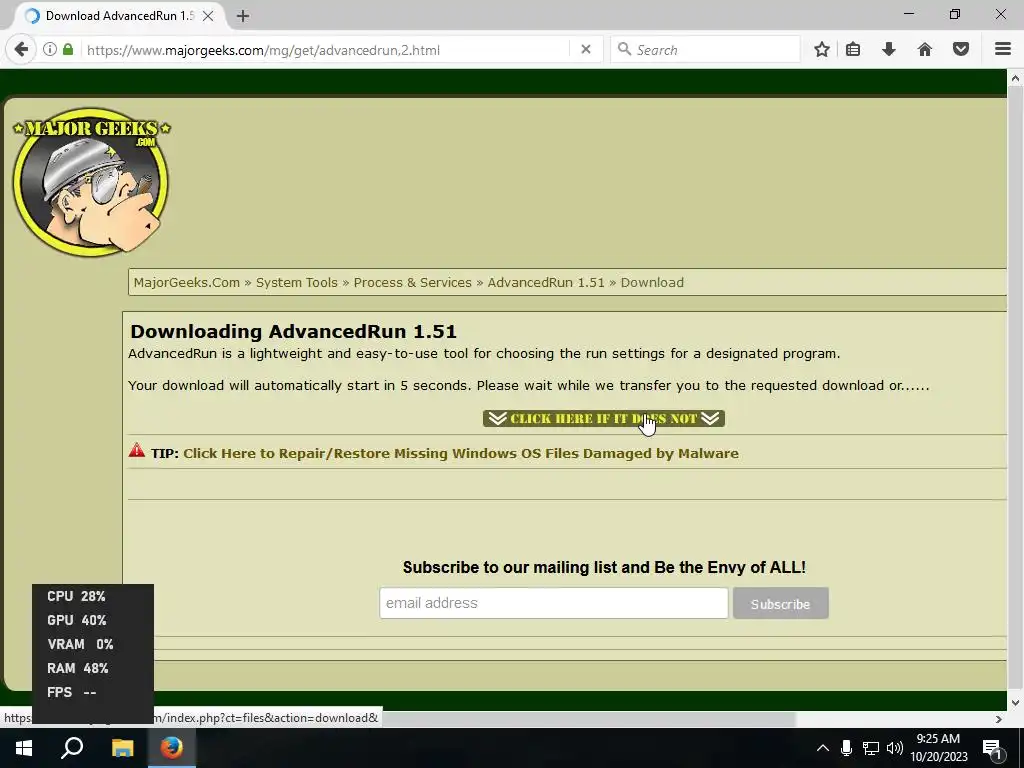The image size is (1024, 768).
Task: Click the vertical scrollbar up arrow
Action: tap(1015, 78)
